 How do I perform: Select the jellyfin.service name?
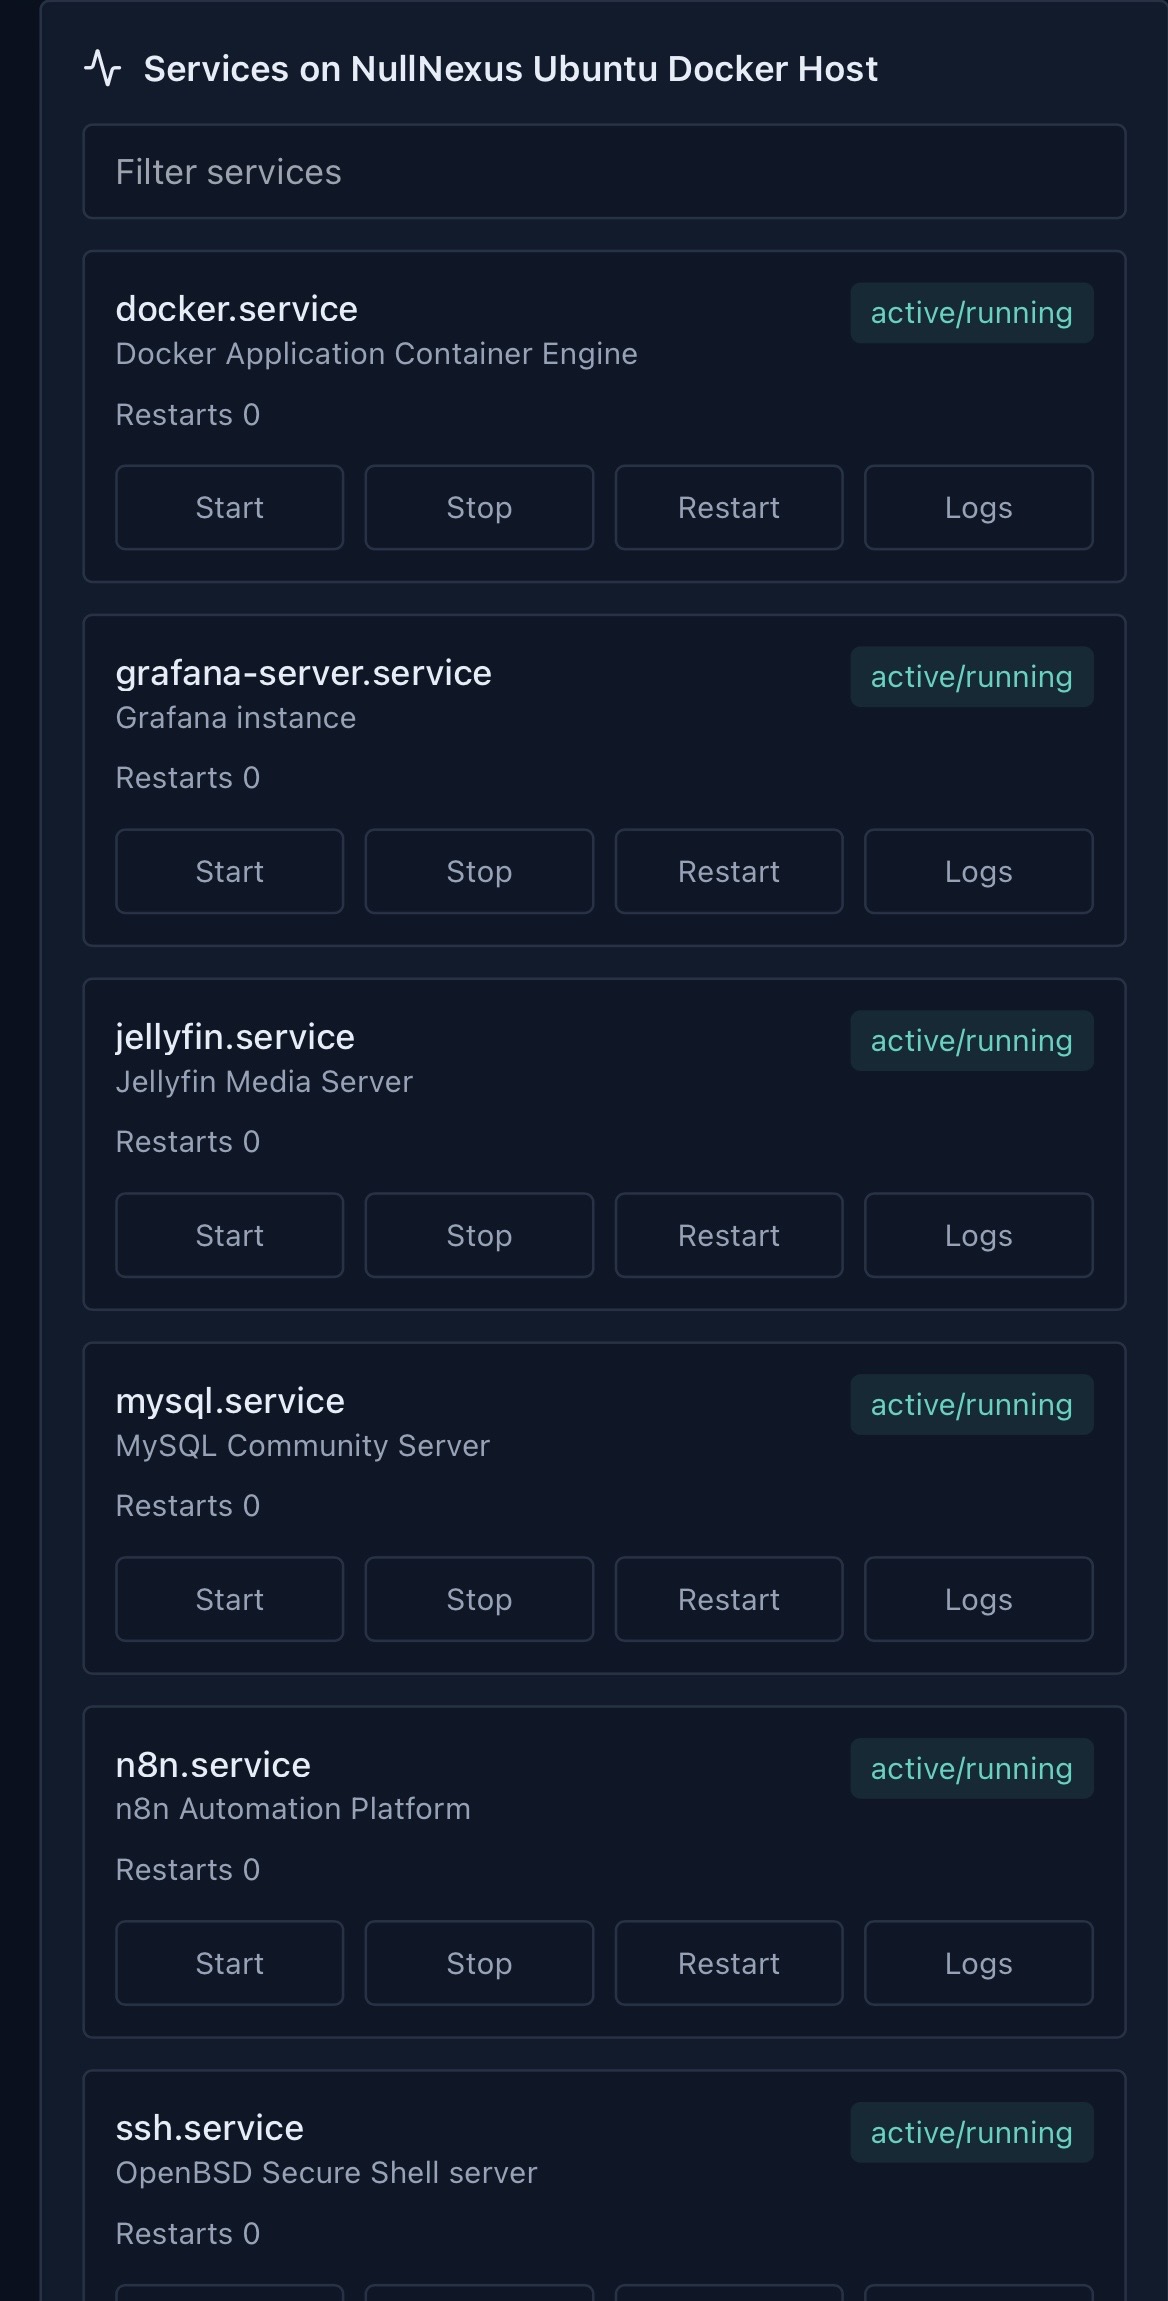pyautogui.click(x=235, y=1037)
